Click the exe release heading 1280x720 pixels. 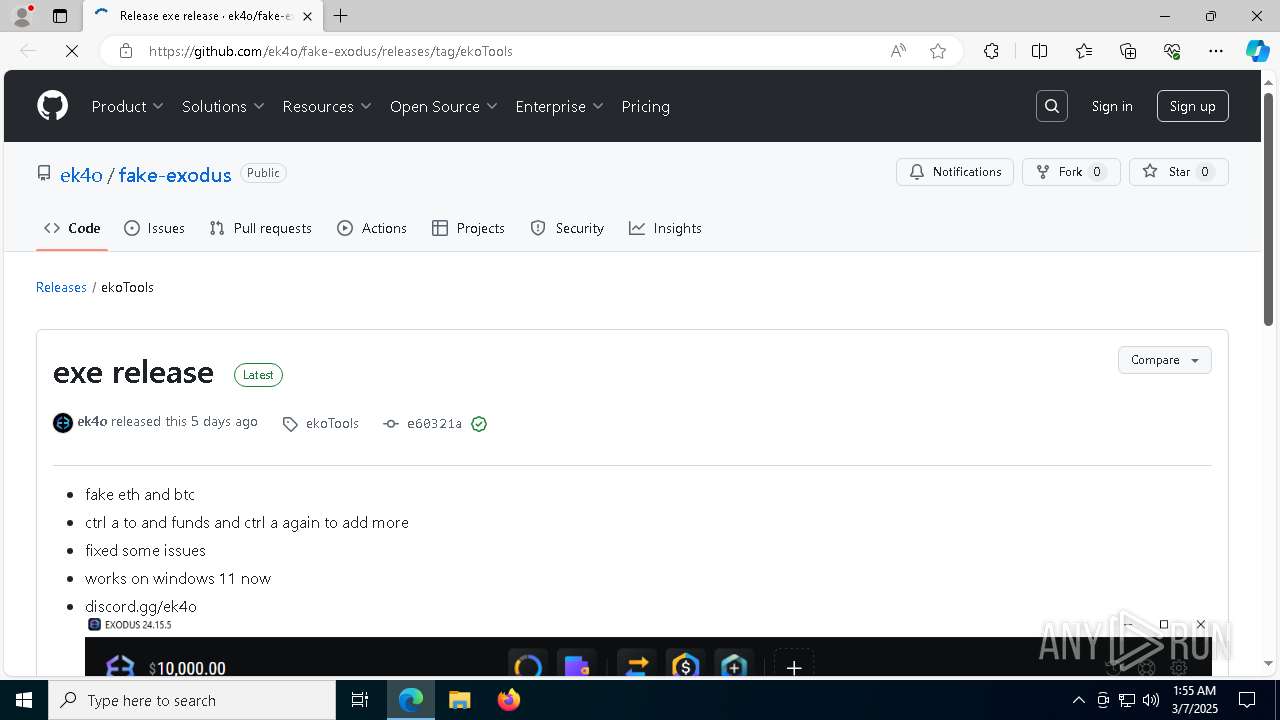pos(133,372)
